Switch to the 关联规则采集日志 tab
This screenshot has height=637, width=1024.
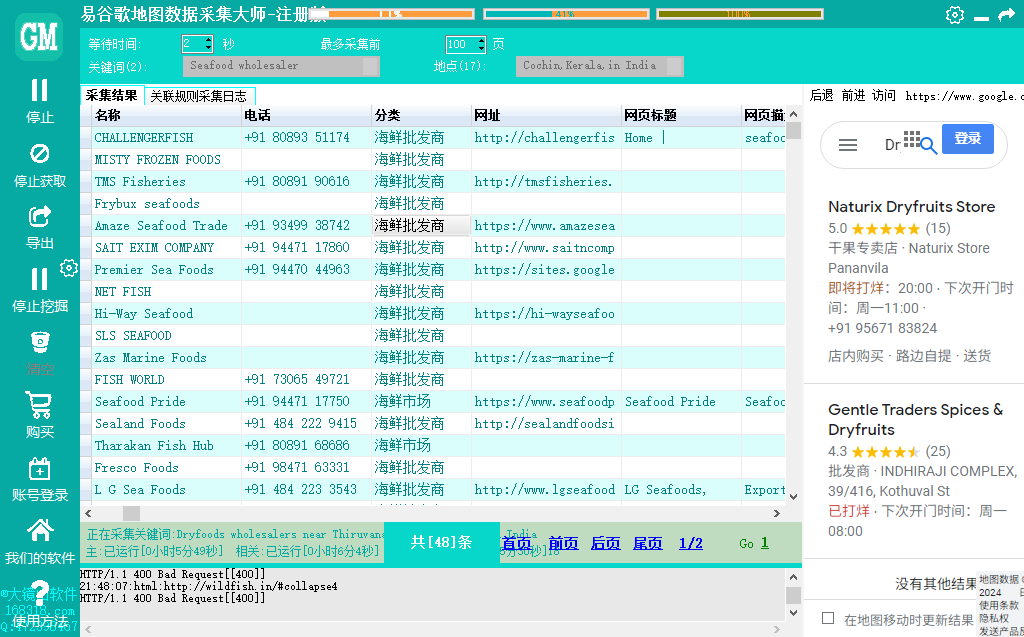pos(199,96)
